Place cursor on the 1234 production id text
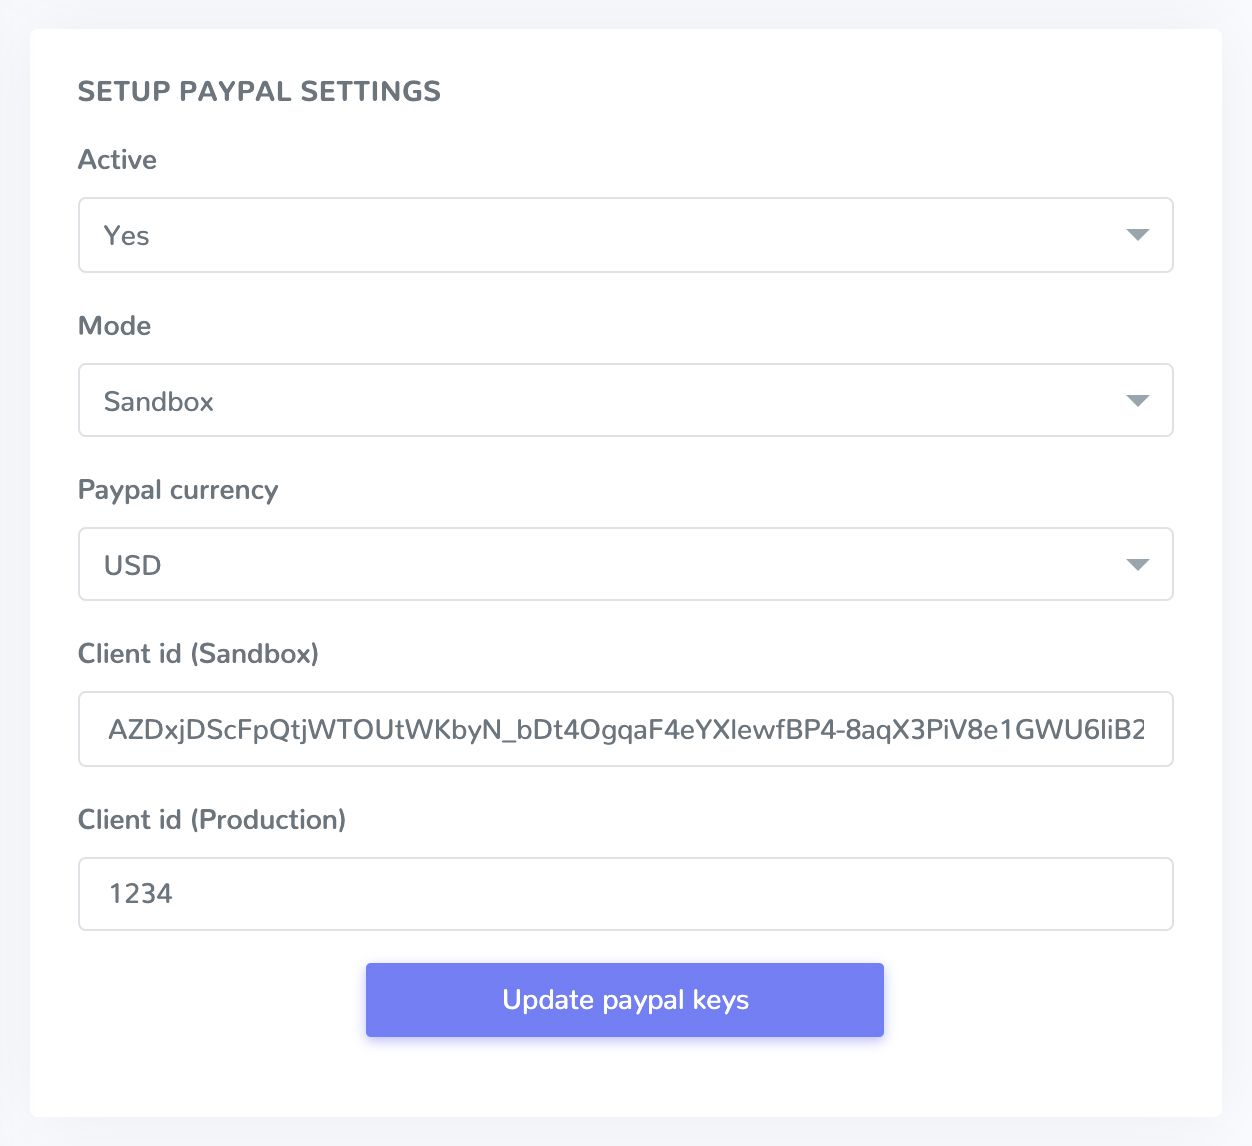The width and height of the screenshot is (1252, 1146). (140, 894)
